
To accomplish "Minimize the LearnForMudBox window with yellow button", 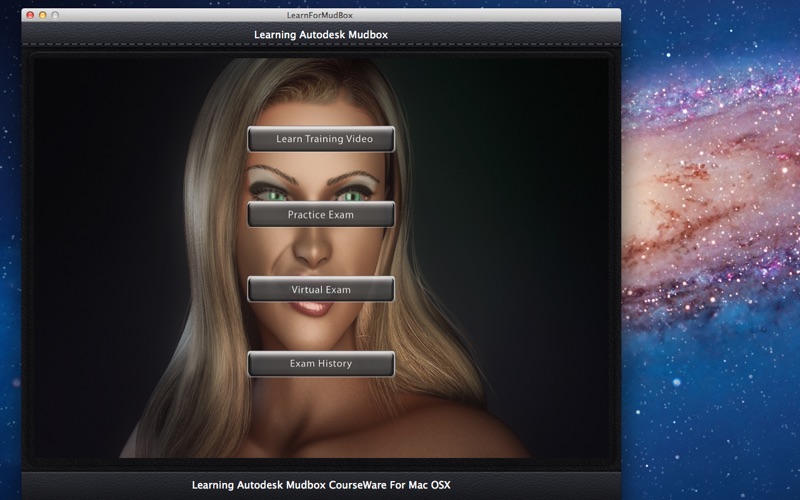I will point(42,15).
